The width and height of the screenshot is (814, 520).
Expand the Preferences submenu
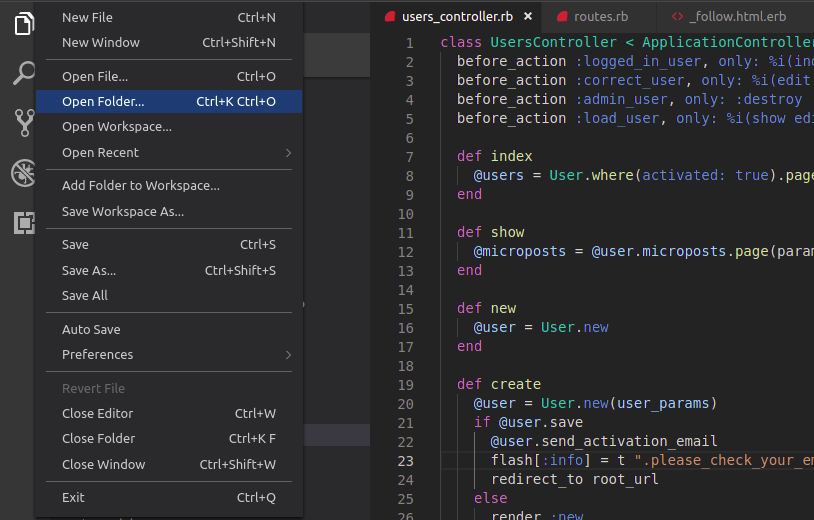click(169, 354)
